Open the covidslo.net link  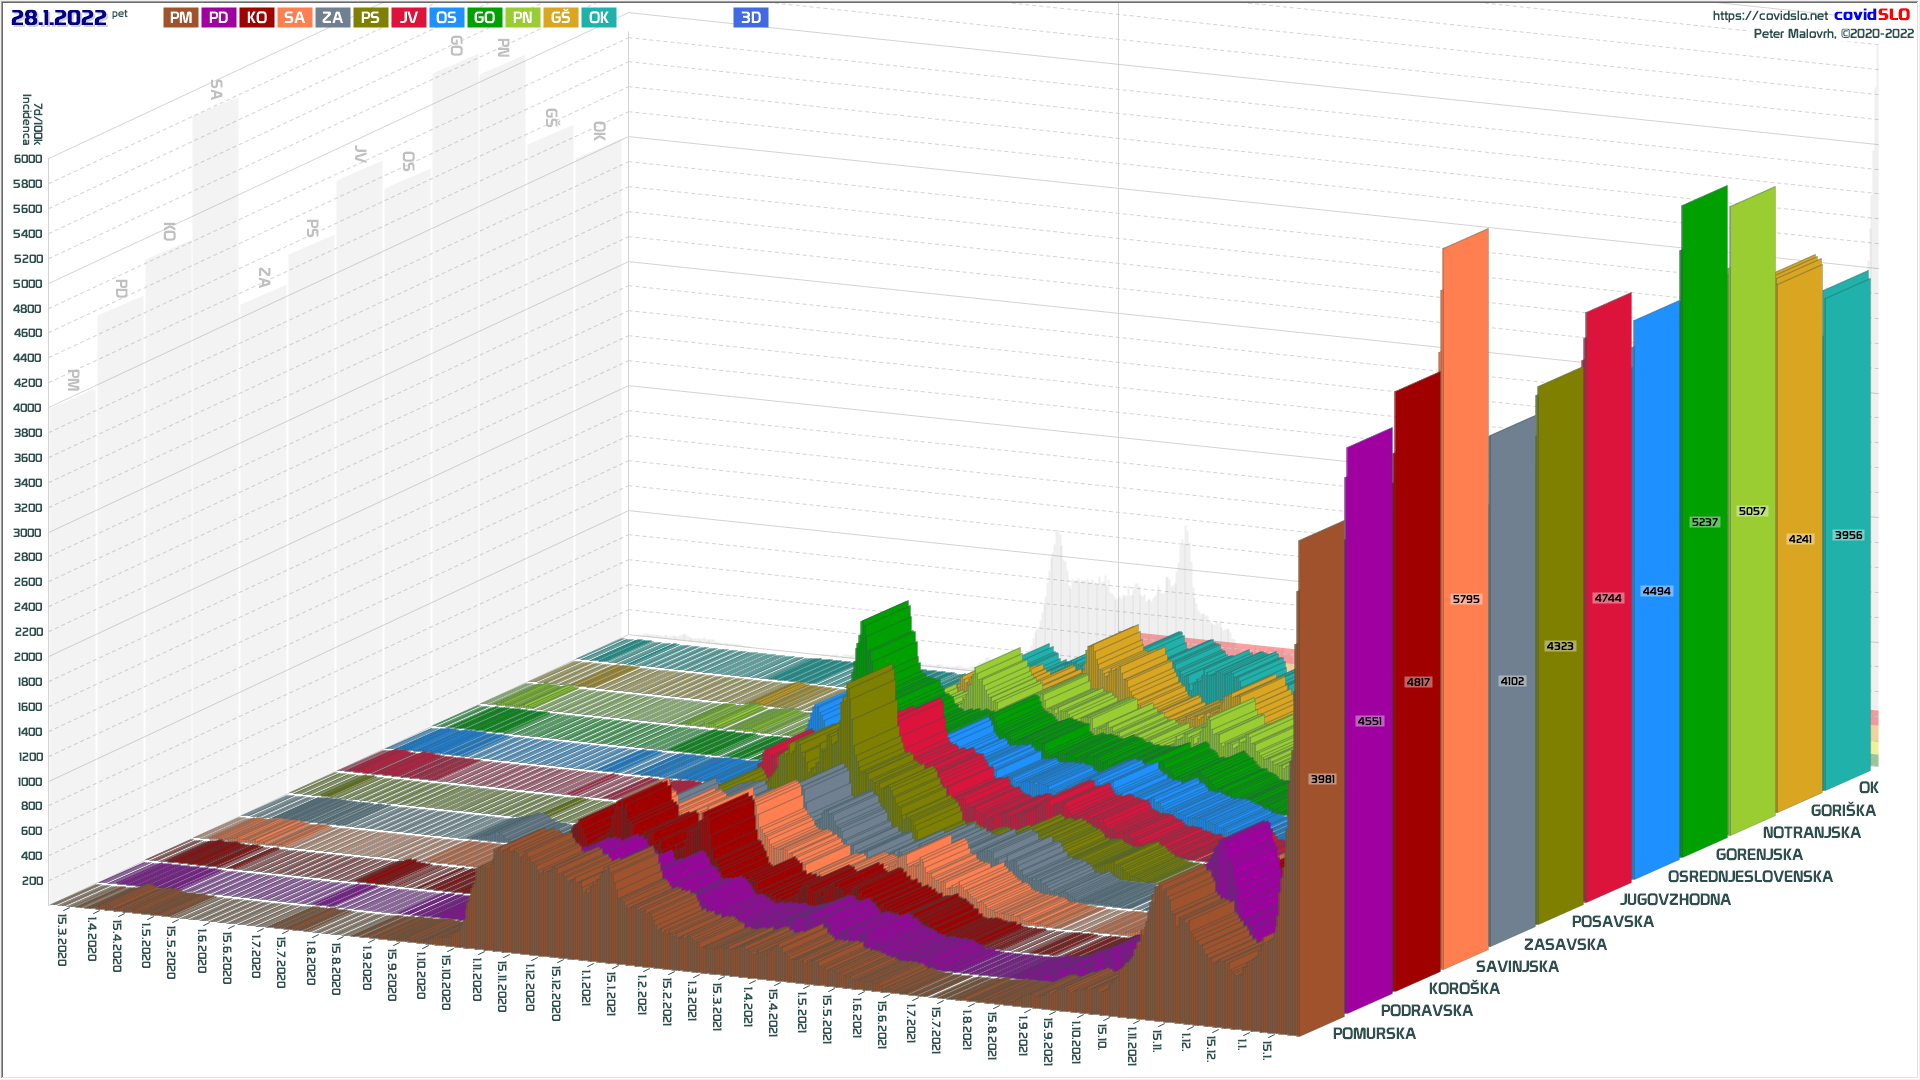(x=1769, y=16)
